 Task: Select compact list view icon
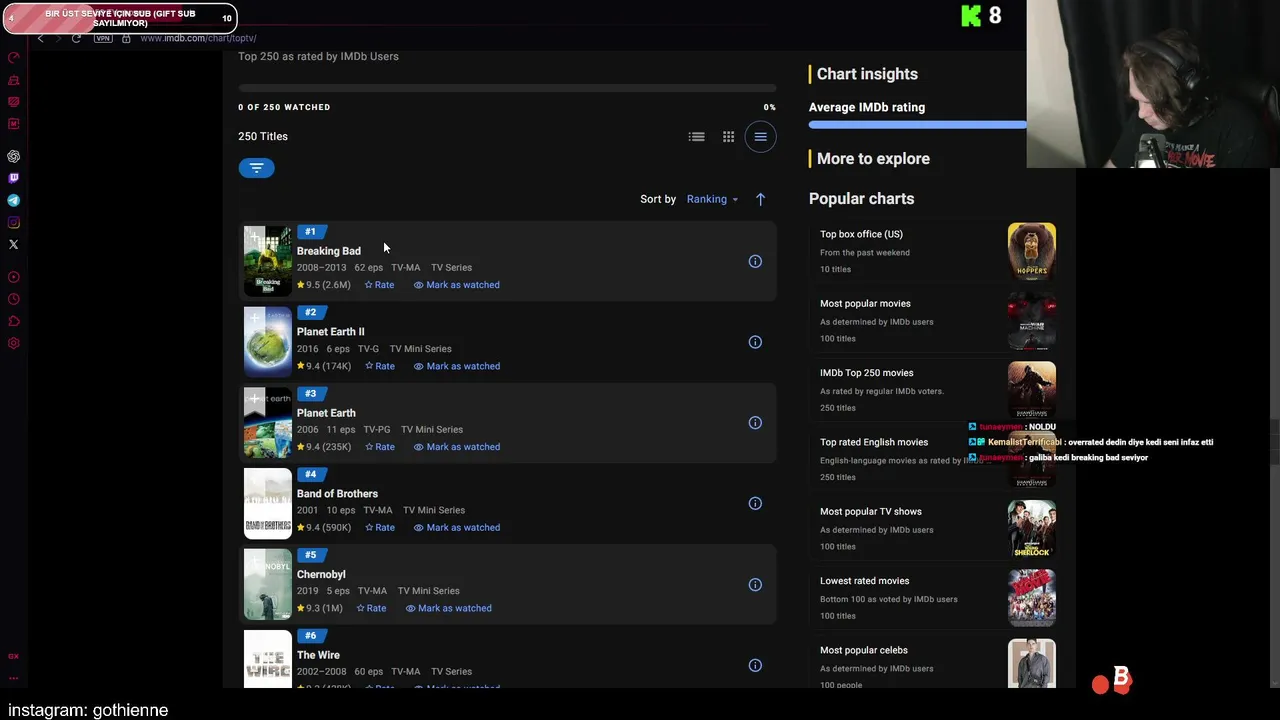tap(760, 137)
